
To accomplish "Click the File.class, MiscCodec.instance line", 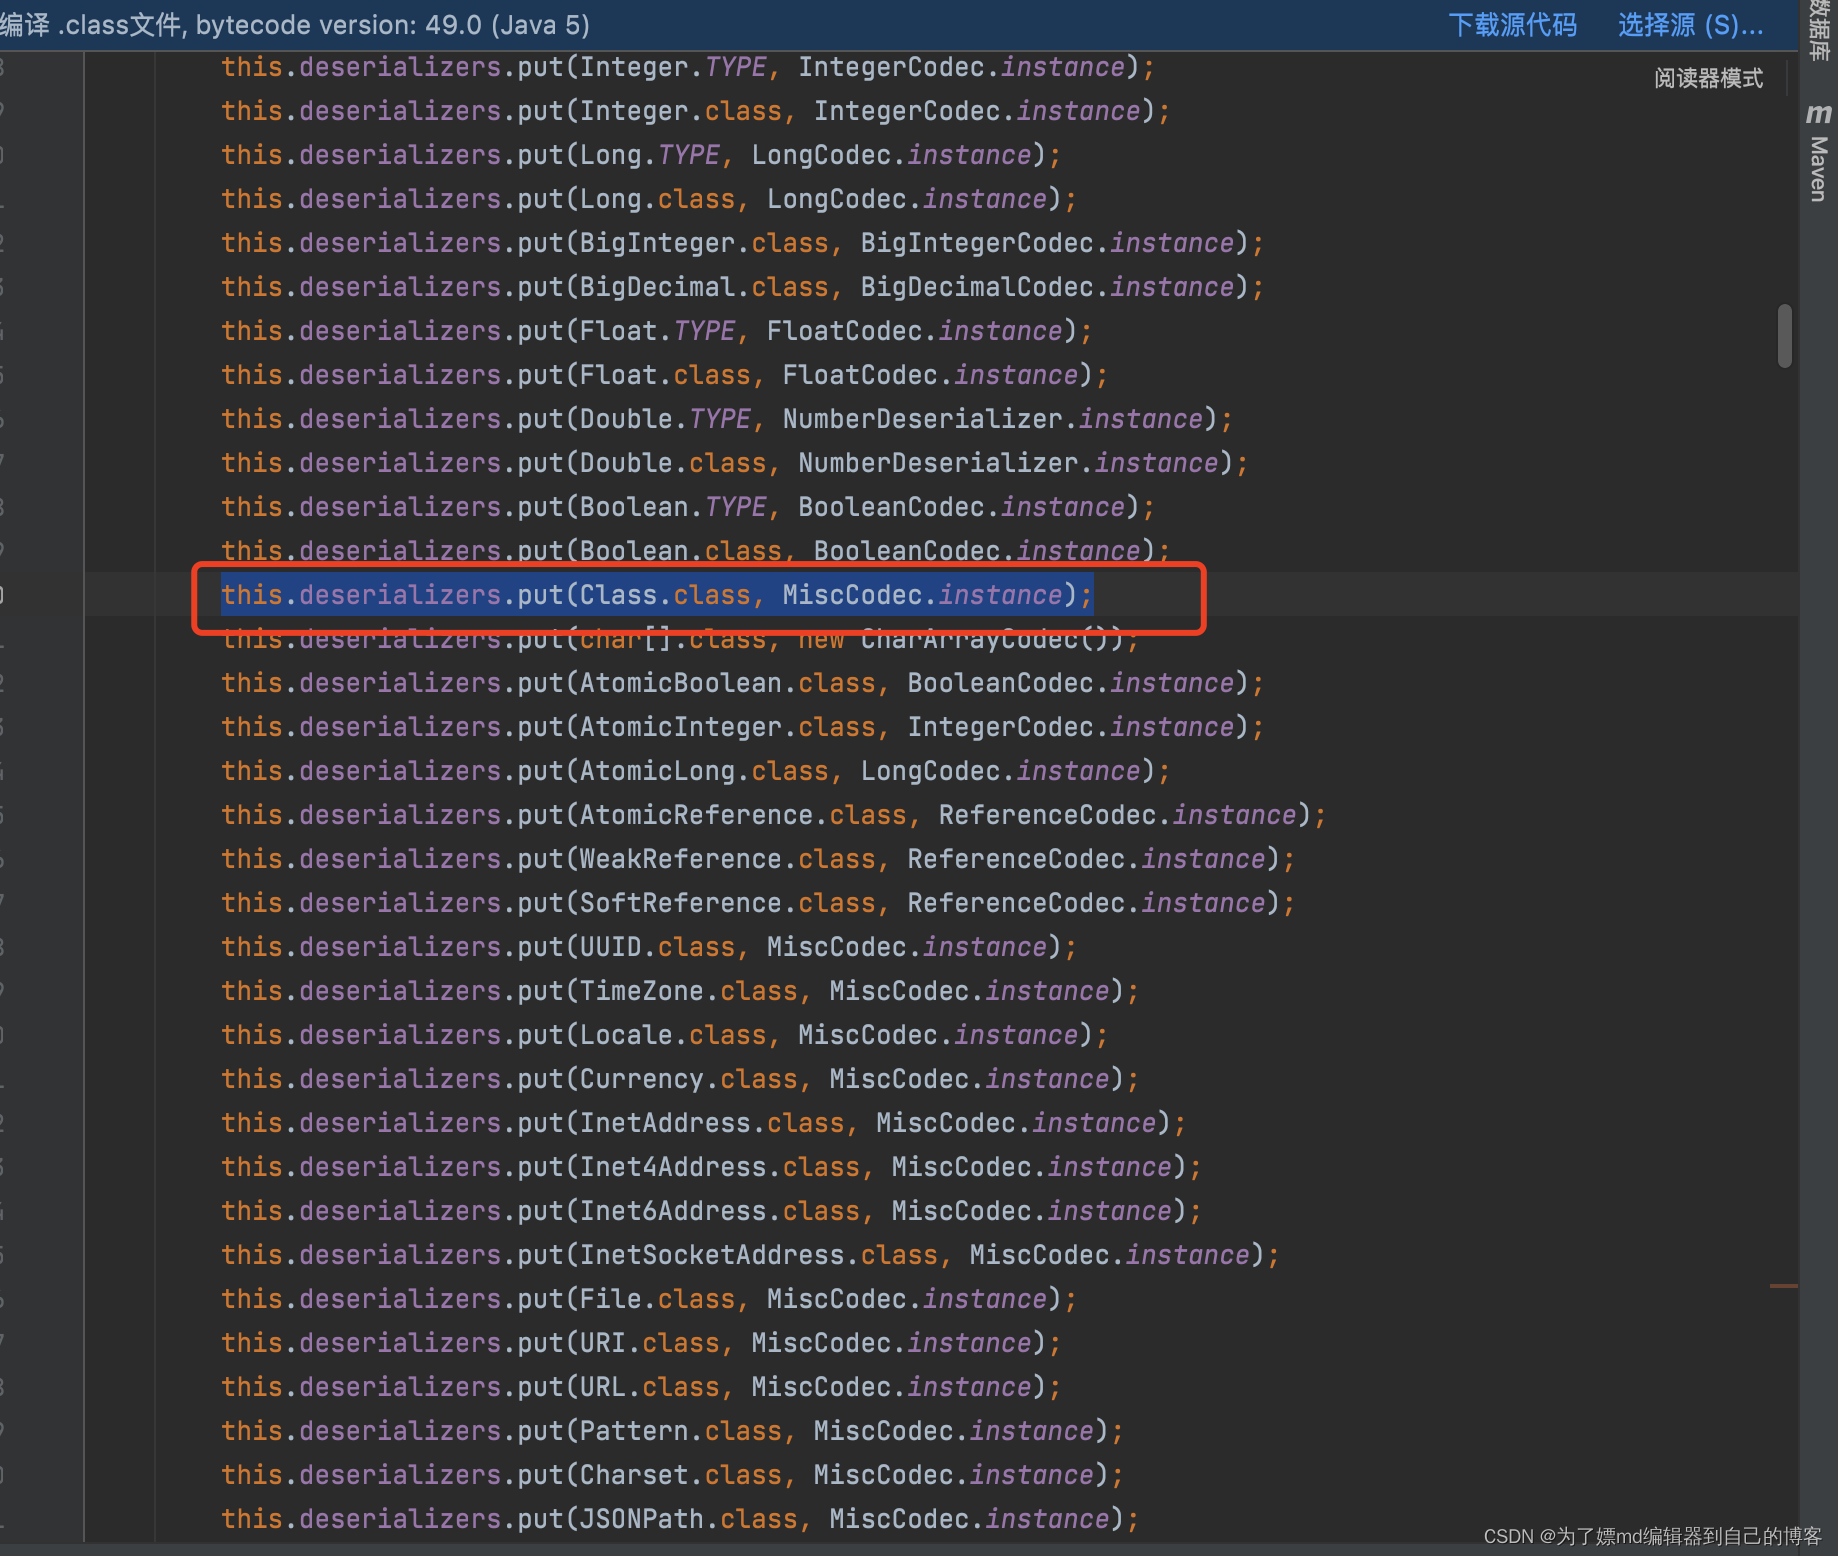I will (x=649, y=1299).
